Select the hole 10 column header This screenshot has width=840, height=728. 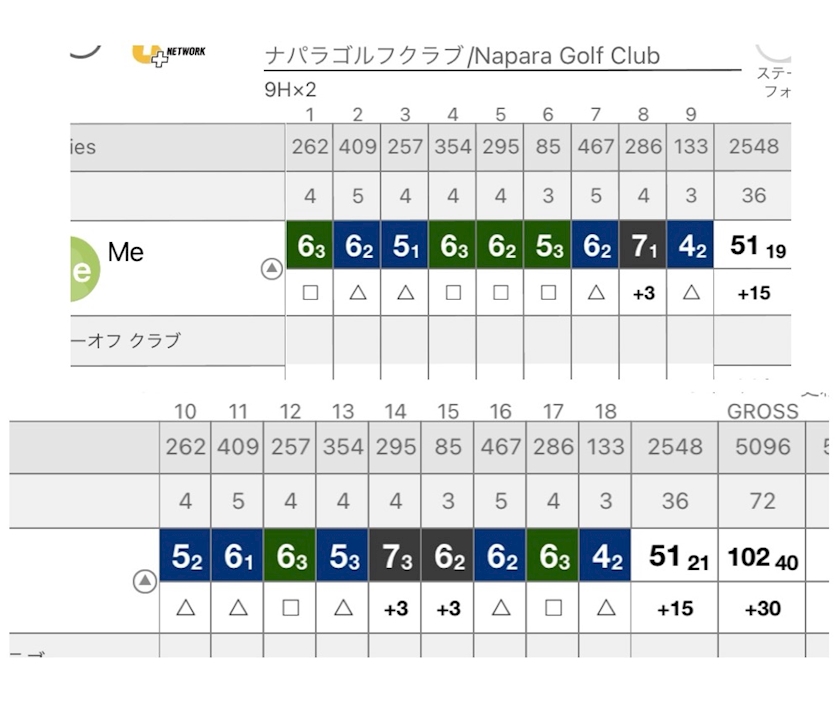pos(185,411)
